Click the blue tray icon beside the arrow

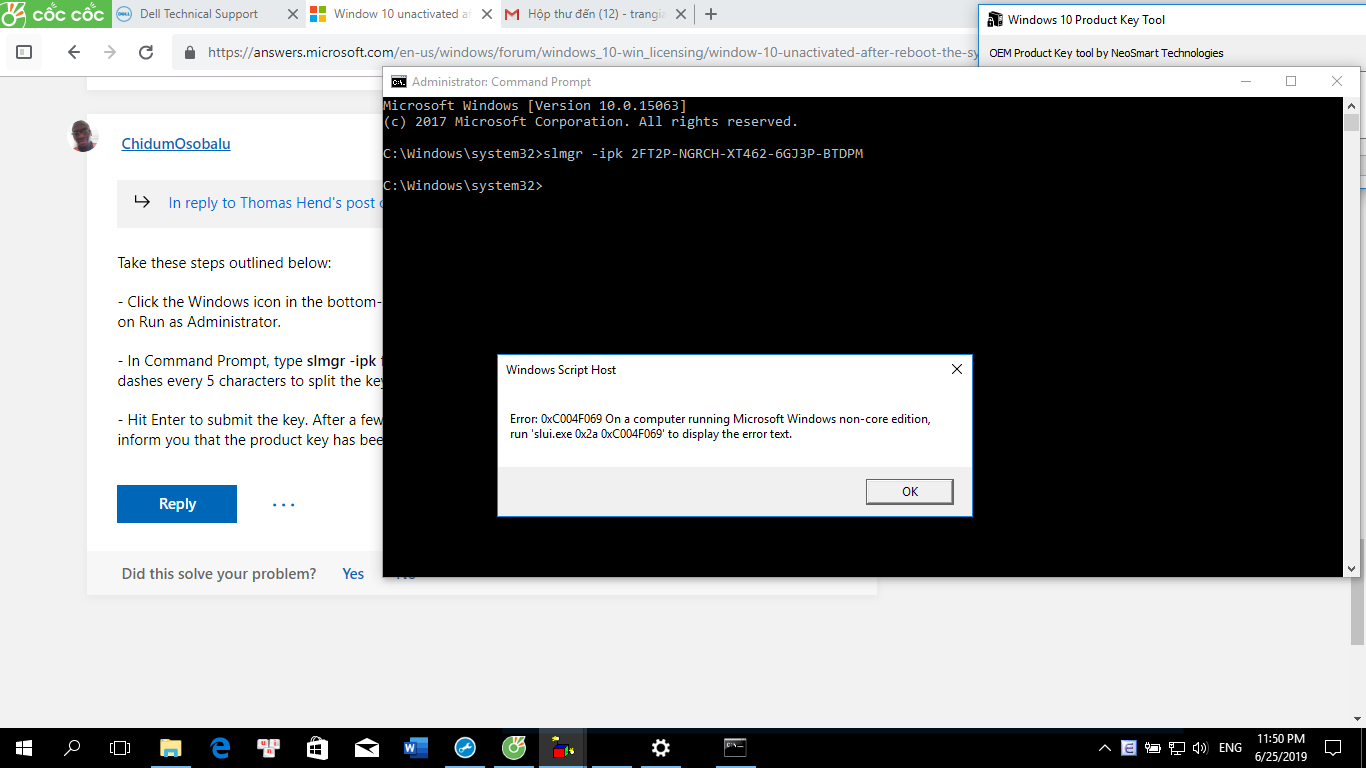point(1129,748)
